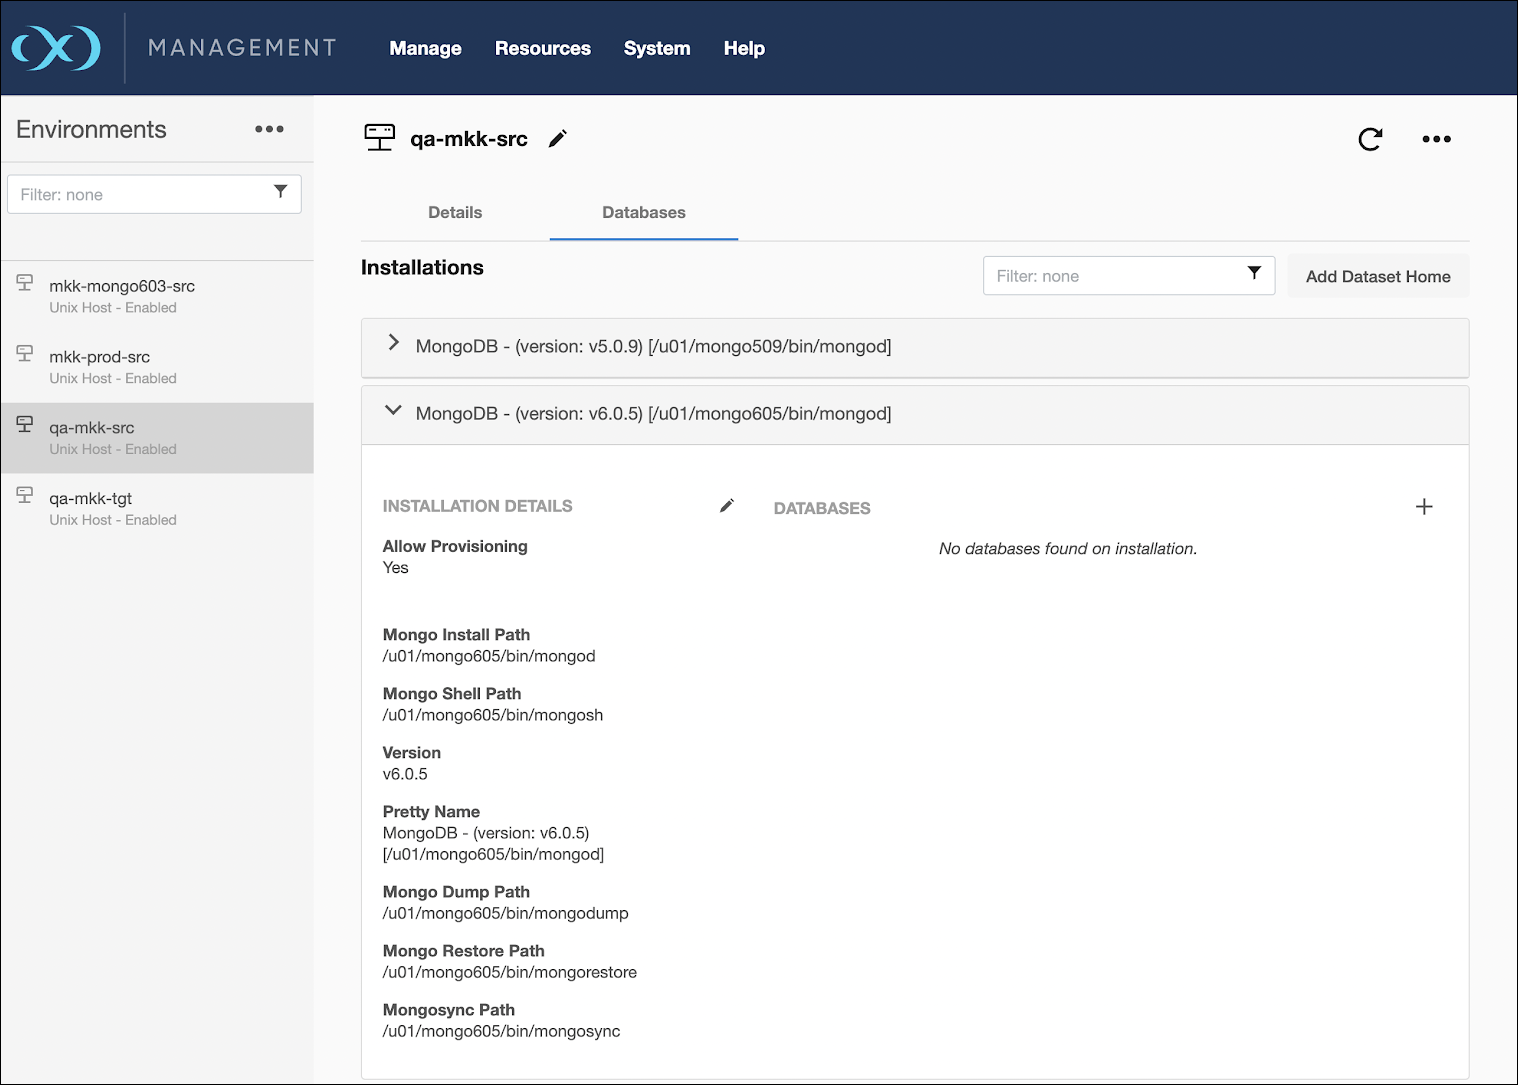Click the Delphix logo icon
Viewport: 1518px width, 1085px height.
pos(56,48)
